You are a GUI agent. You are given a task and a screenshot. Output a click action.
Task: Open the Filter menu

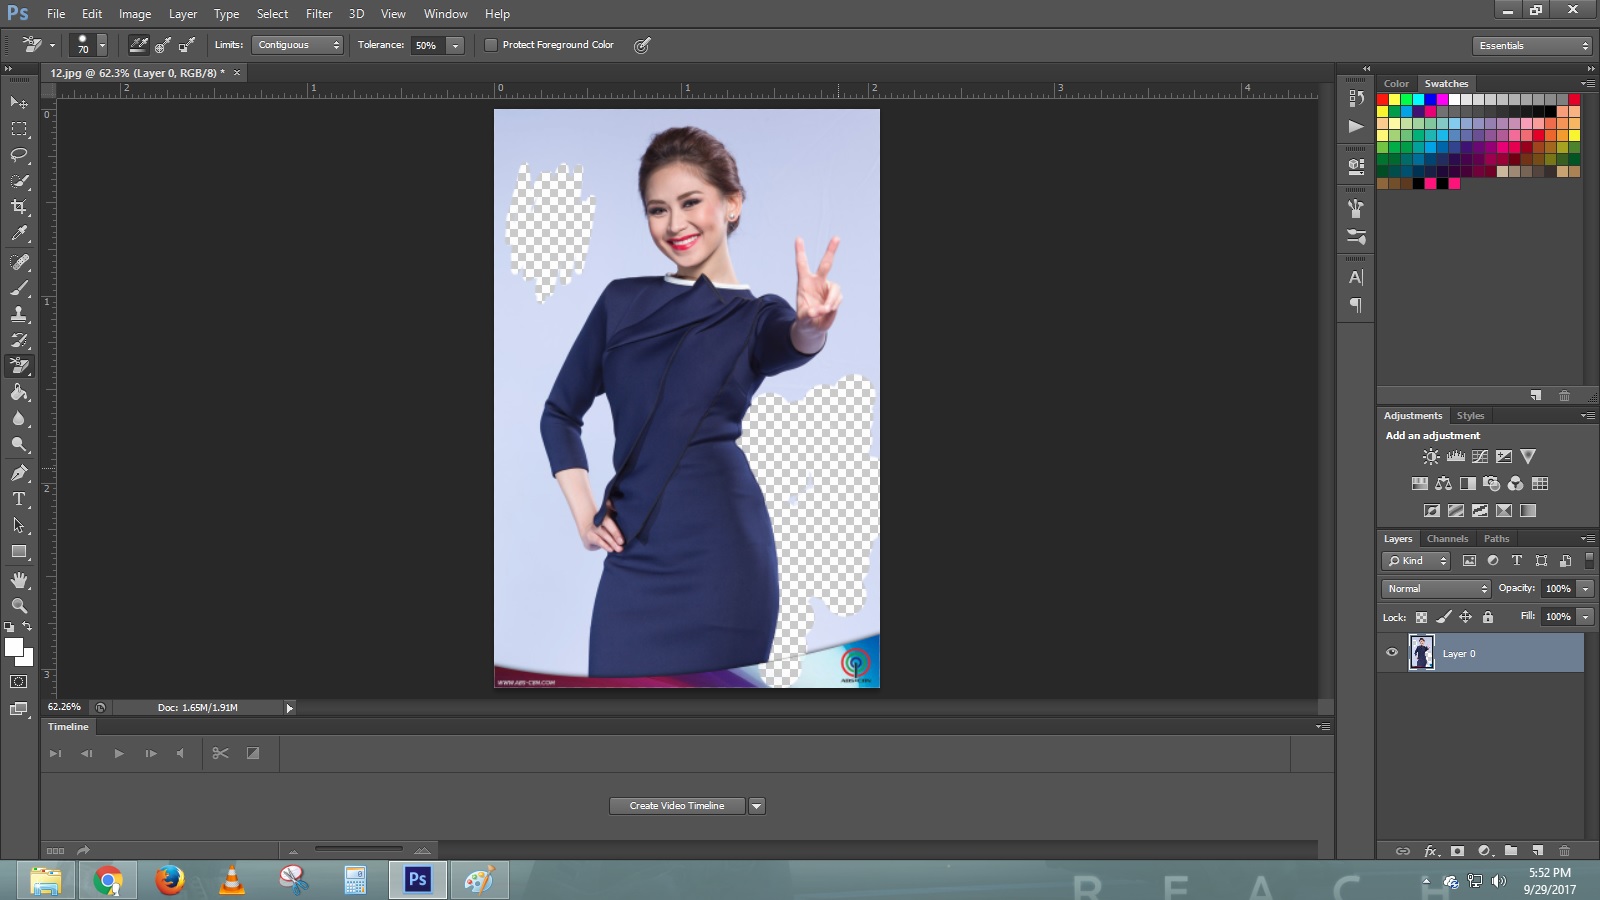coord(318,13)
